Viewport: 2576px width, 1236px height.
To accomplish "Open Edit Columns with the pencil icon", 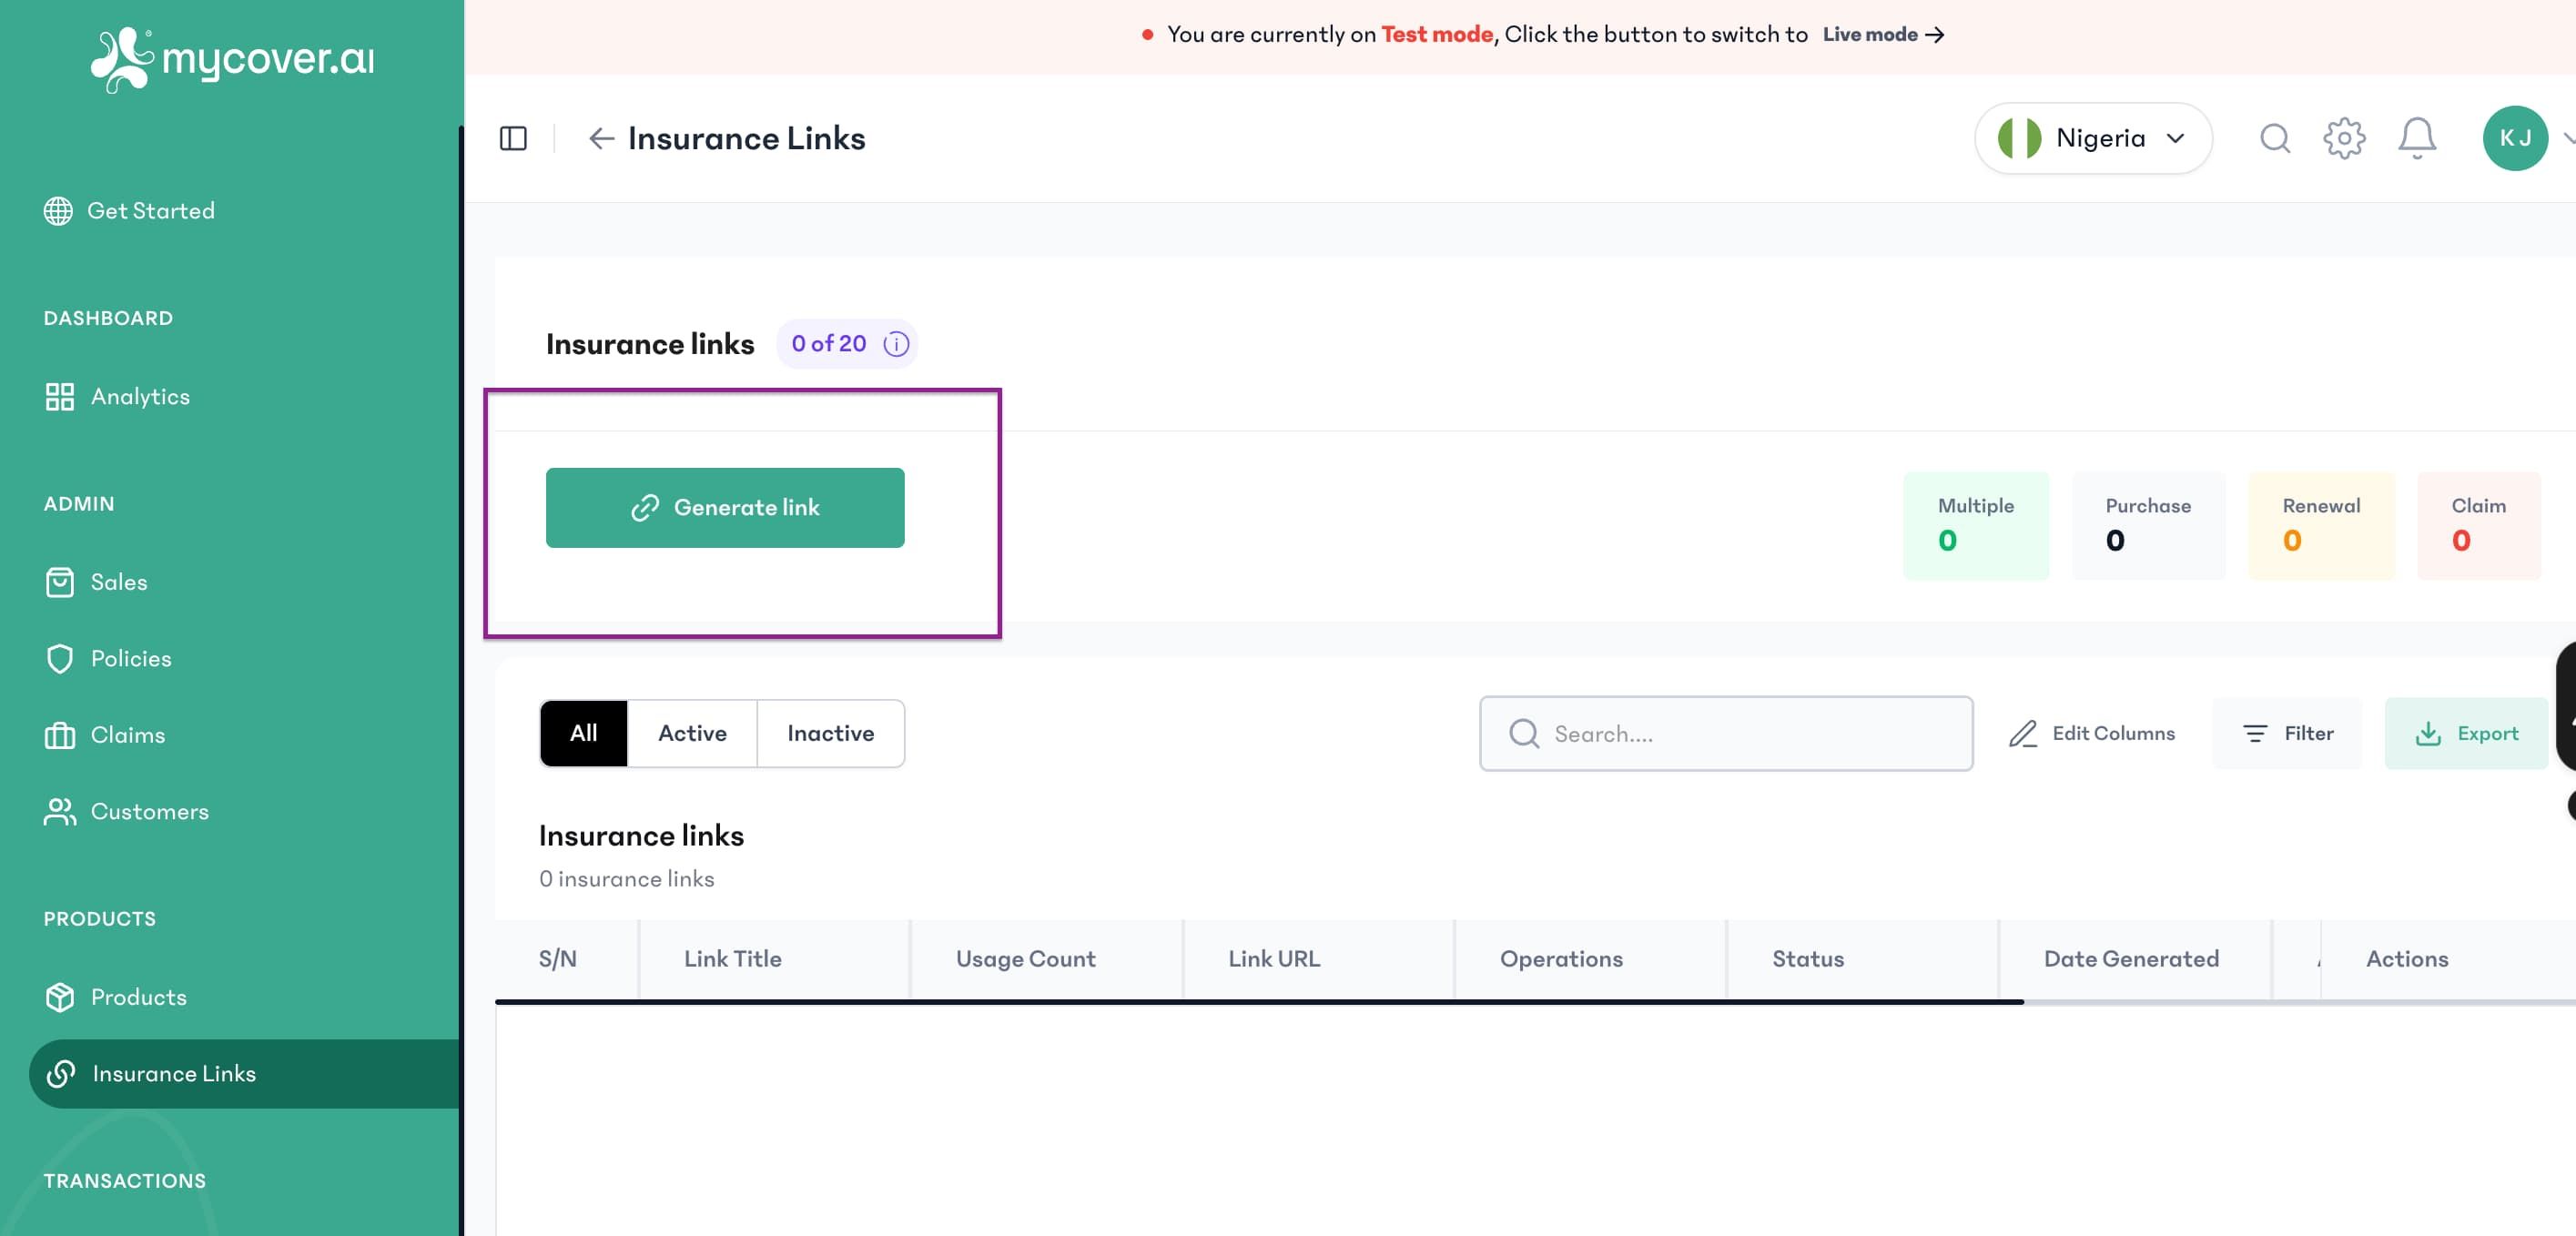I will 2092,733.
